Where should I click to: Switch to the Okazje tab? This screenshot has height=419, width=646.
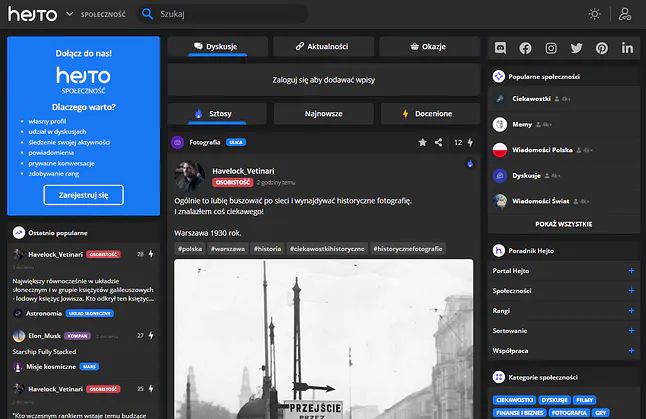pos(429,47)
